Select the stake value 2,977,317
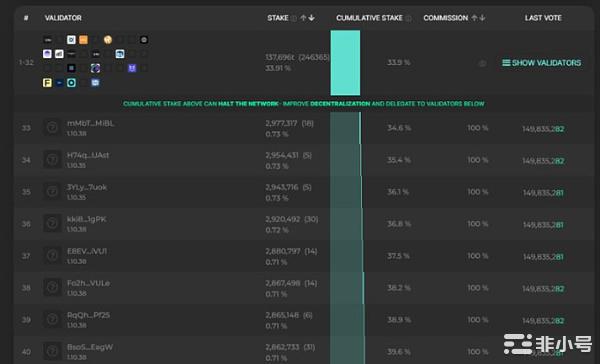The width and height of the screenshot is (600, 364). click(x=281, y=123)
